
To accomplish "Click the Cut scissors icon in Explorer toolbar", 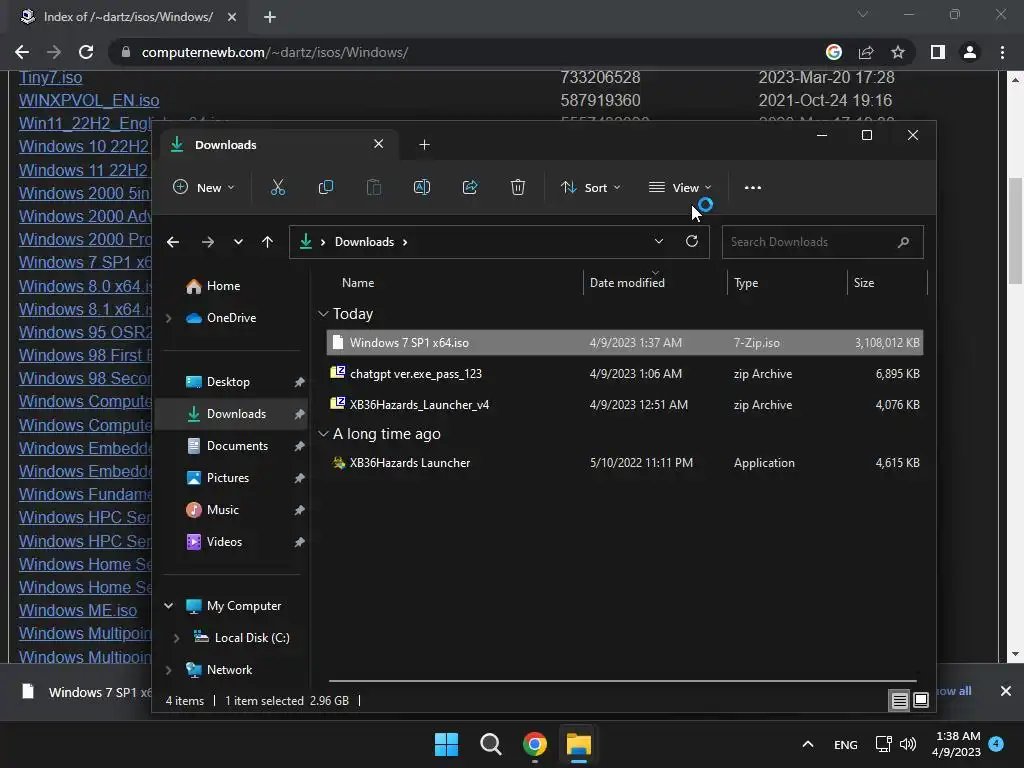I will click(x=278, y=187).
